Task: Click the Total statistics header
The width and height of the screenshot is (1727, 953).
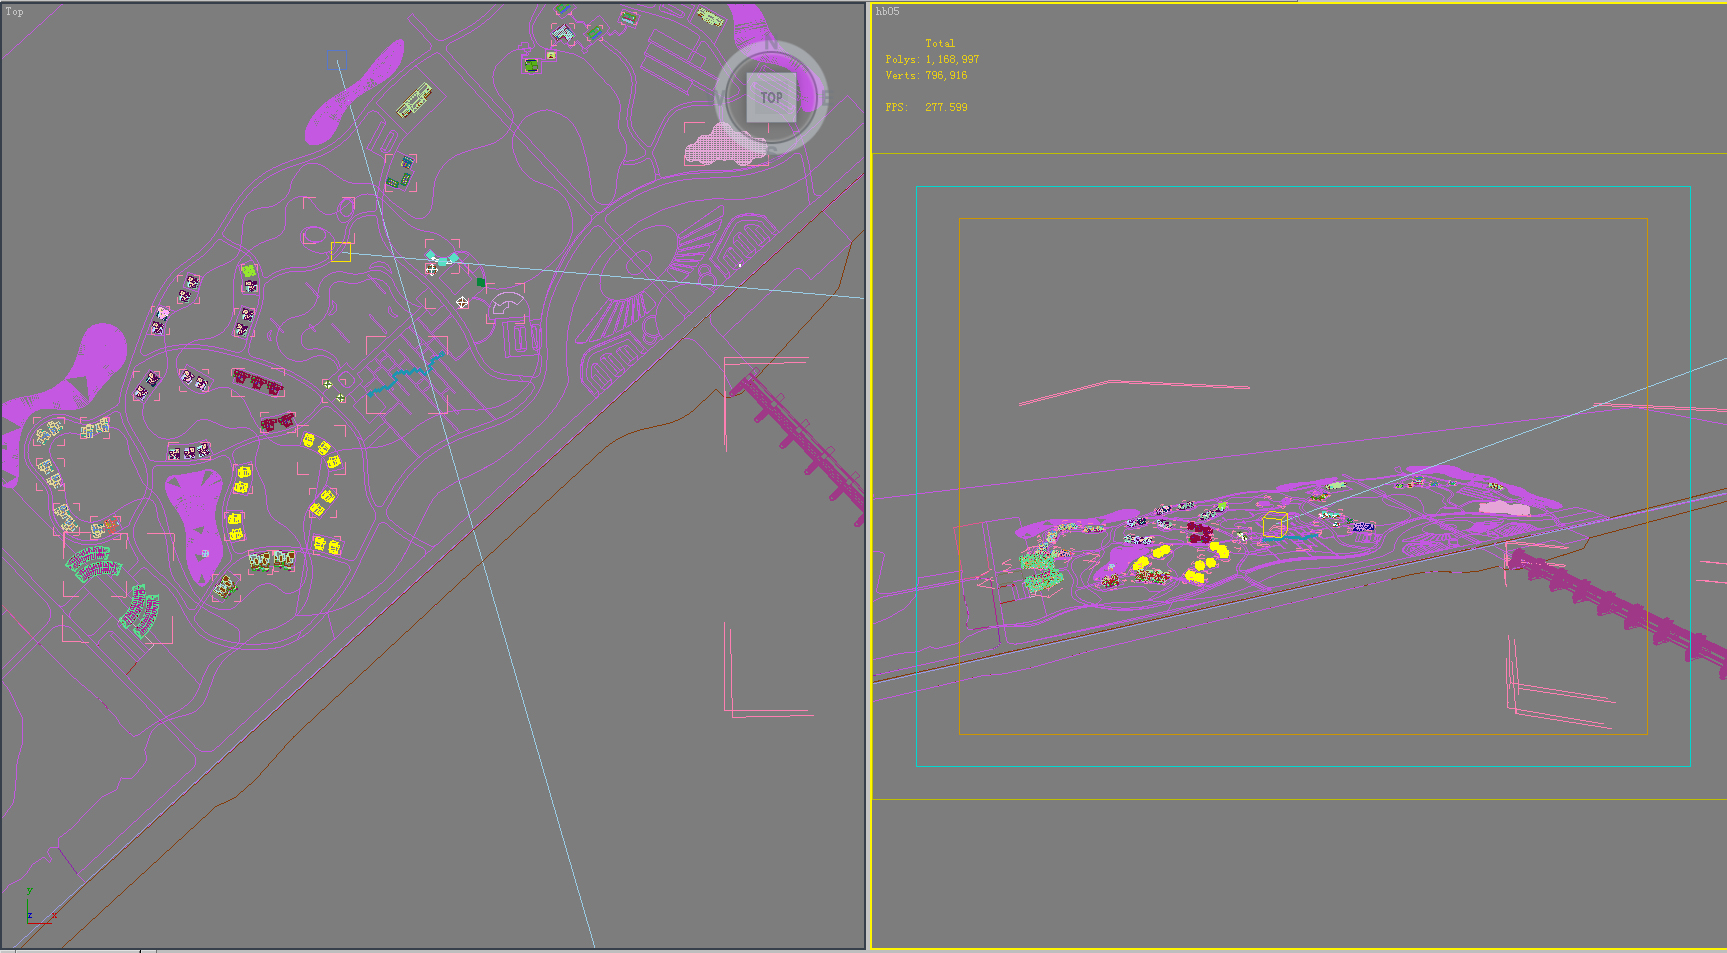Action: coord(940,44)
